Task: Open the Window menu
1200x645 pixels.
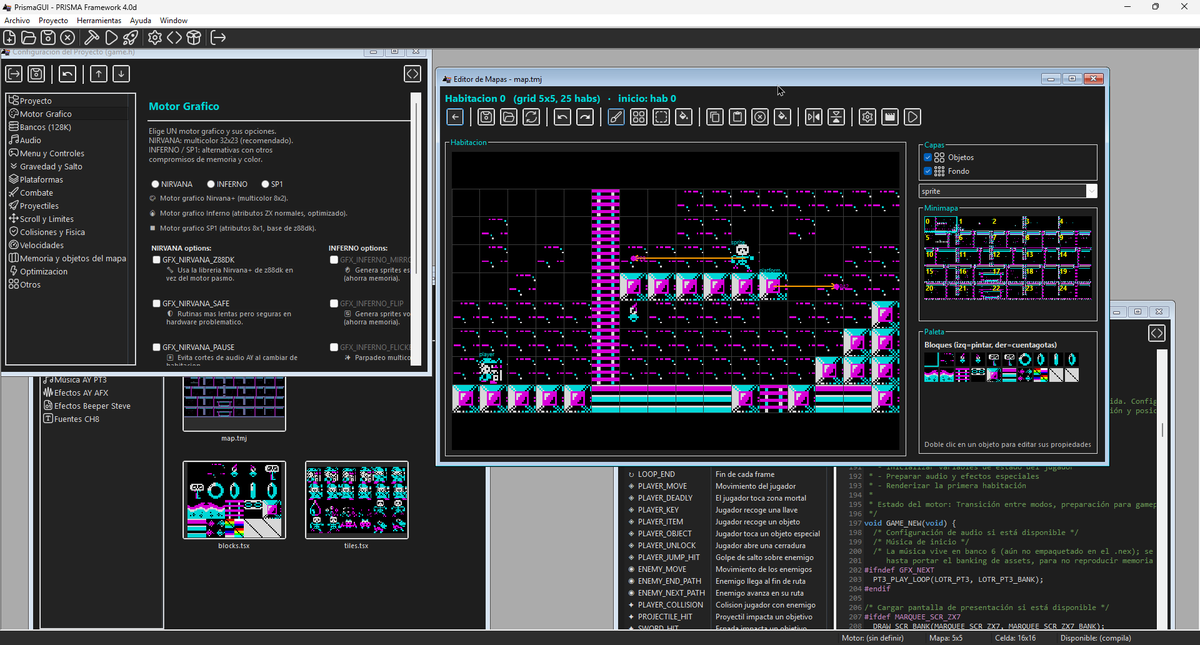Action: point(173,20)
